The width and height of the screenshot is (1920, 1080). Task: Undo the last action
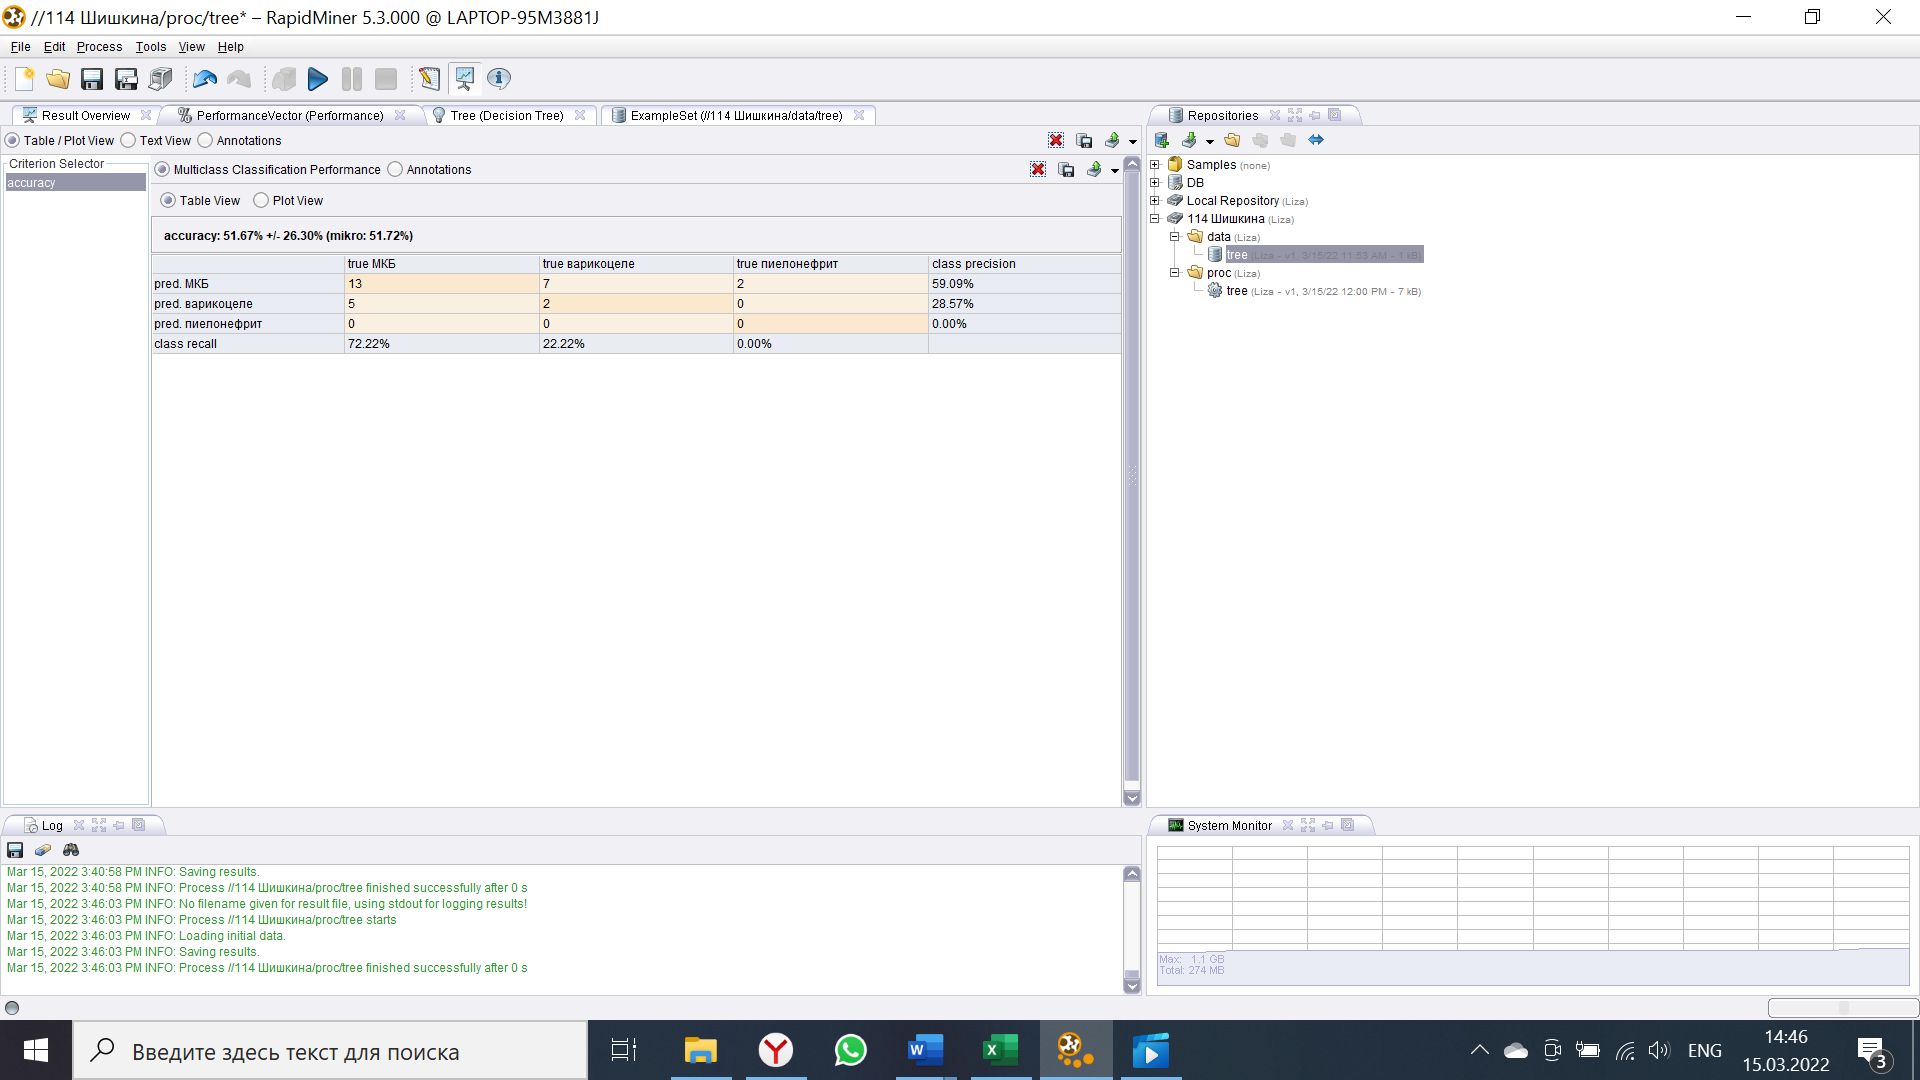click(x=205, y=79)
